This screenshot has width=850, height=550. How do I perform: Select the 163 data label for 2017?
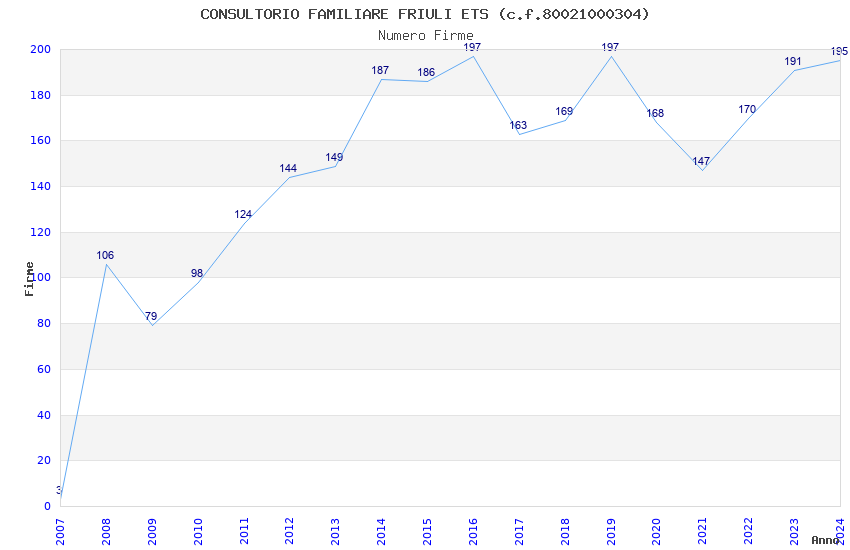pos(518,125)
